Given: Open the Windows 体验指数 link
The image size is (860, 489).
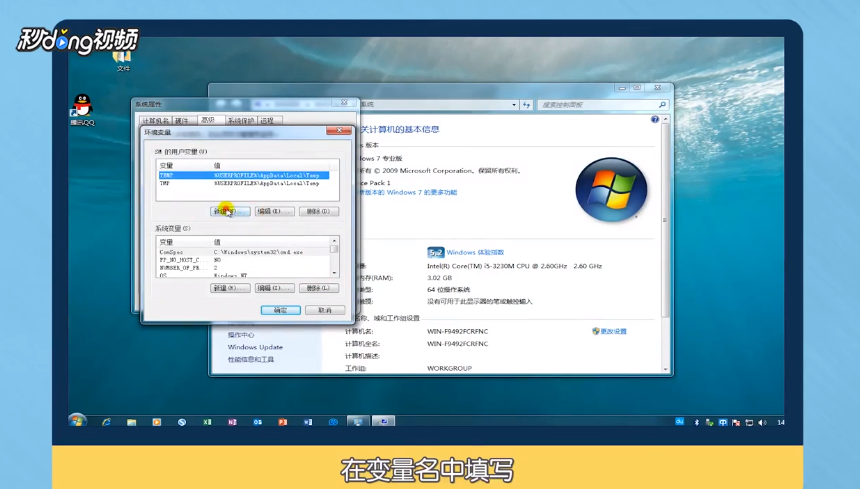Looking at the screenshot, I should [x=475, y=252].
